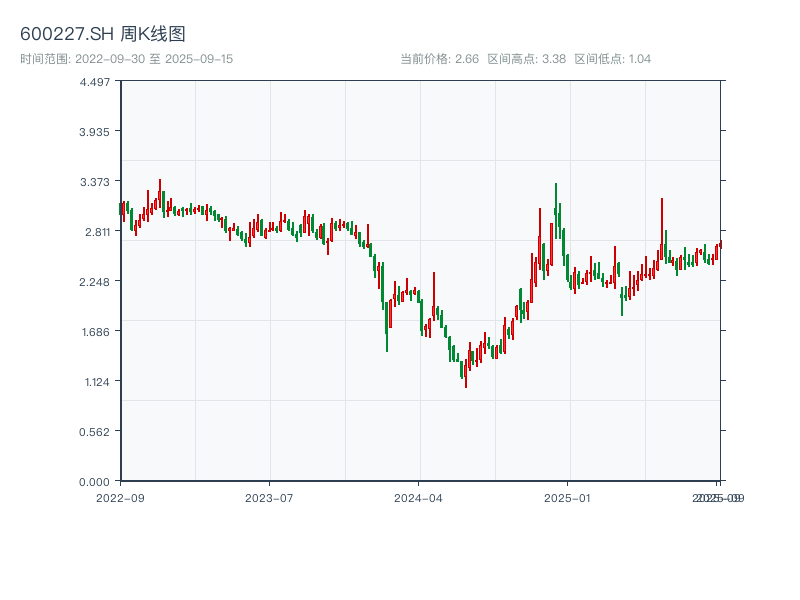Click x-axis label 2025-01
Viewport: 800px width, 600px height.
coord(567,498)
